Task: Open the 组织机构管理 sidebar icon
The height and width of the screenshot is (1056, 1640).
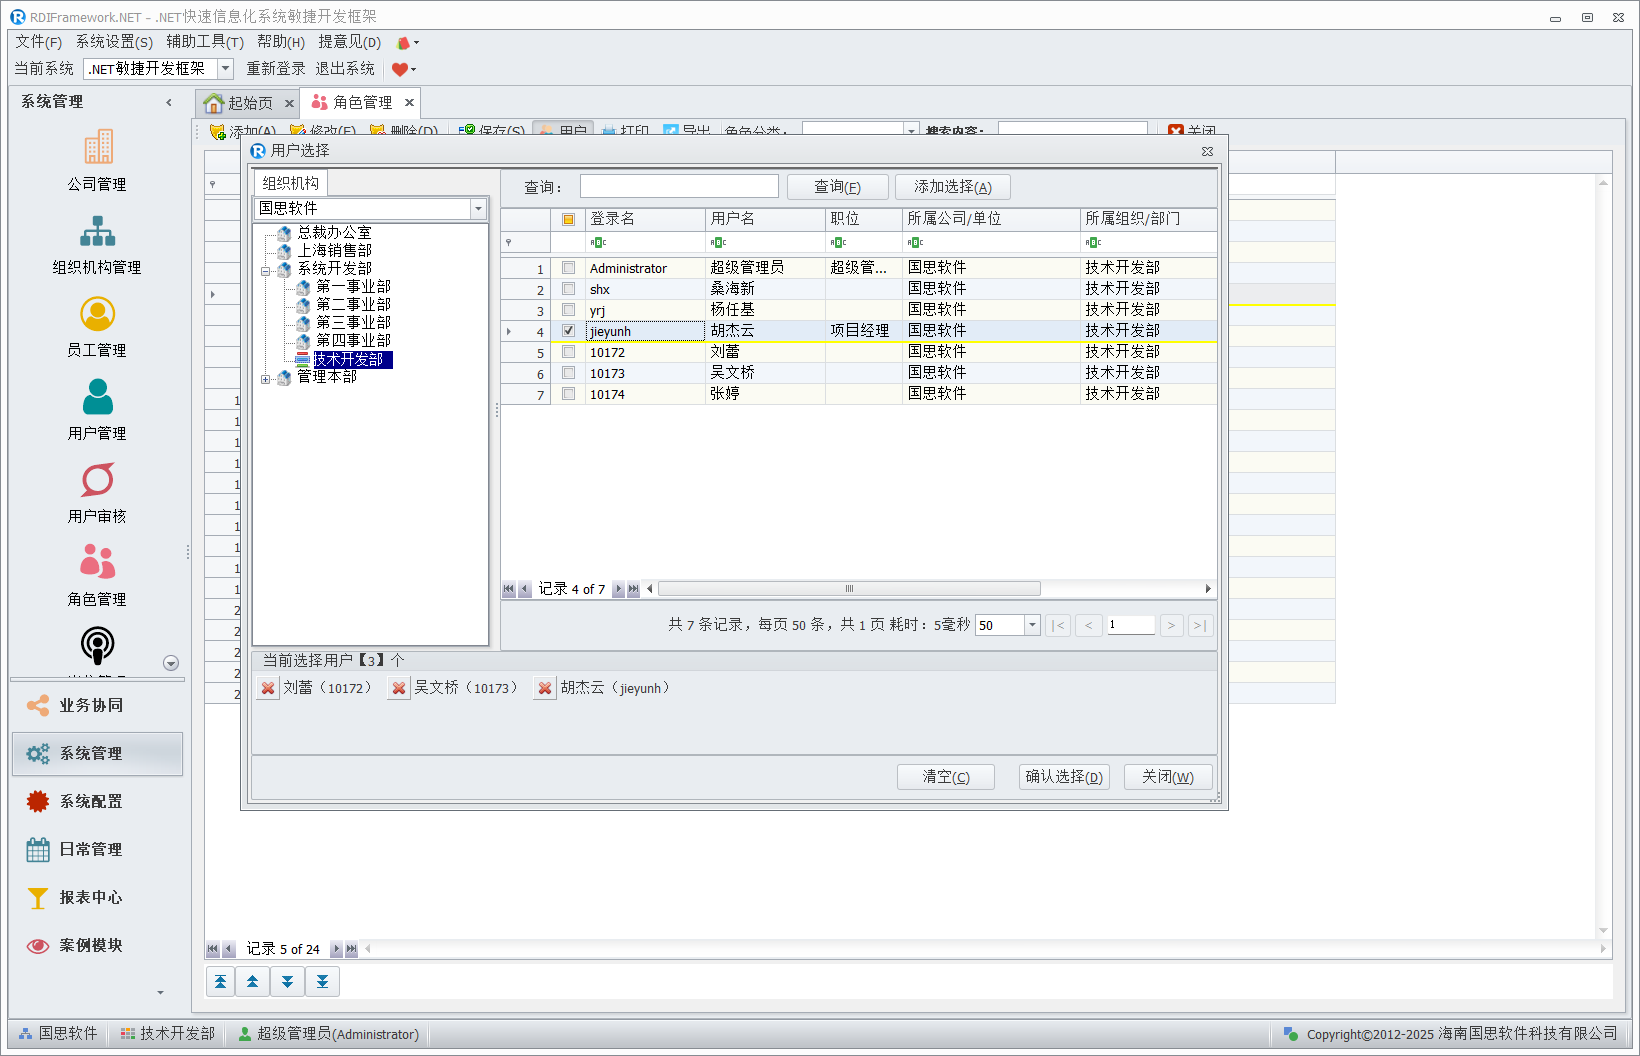Action: [x=97, y=231]
